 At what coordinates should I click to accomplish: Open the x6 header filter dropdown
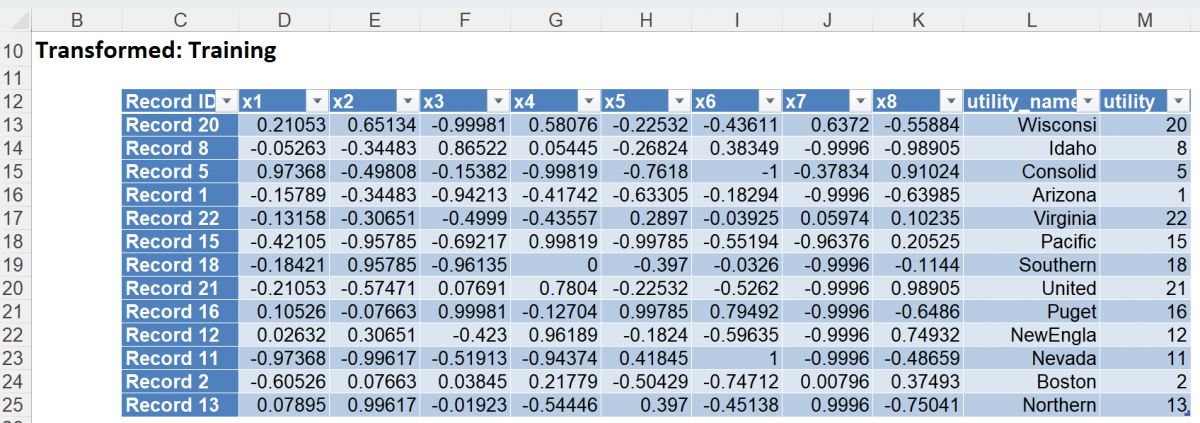tap(770, 101)
